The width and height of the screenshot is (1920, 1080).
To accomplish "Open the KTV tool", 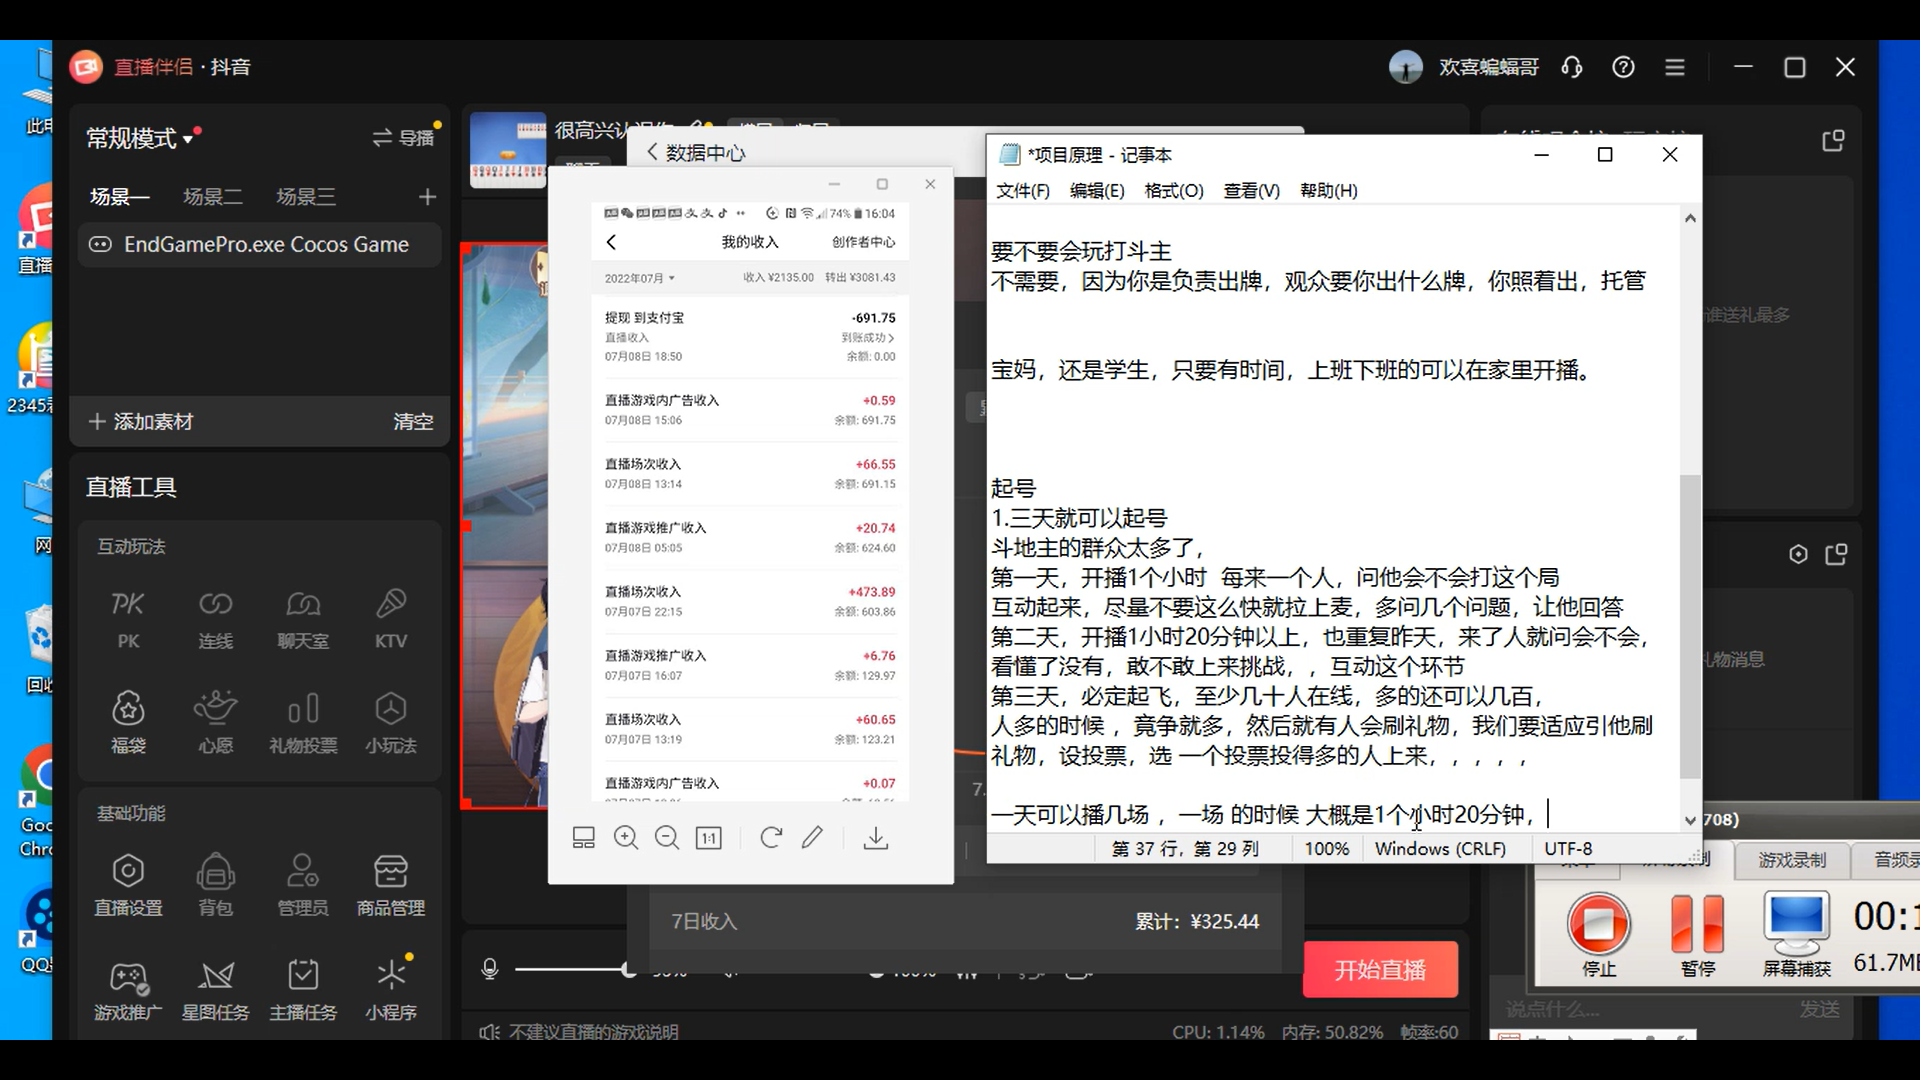I will coord(390,619).
